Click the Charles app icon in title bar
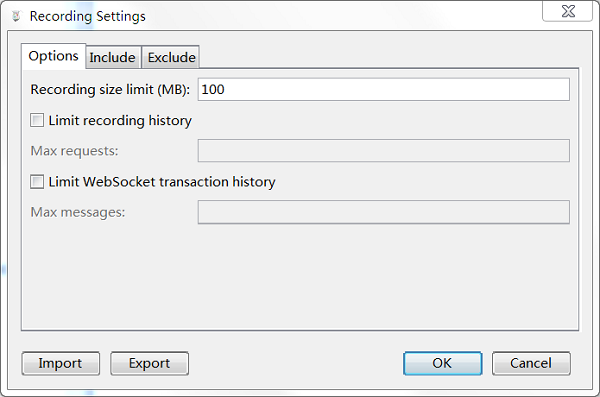The image size is (600, 397). (x=16, y=16)
